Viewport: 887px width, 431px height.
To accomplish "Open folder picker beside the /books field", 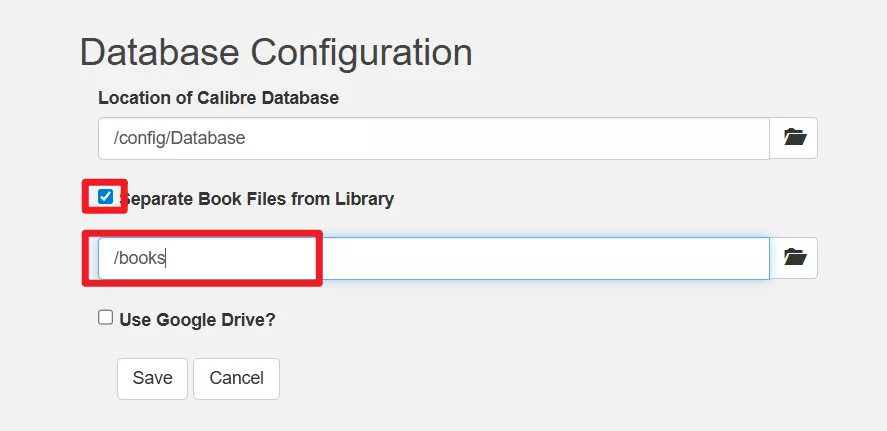I will pos(794,258).
